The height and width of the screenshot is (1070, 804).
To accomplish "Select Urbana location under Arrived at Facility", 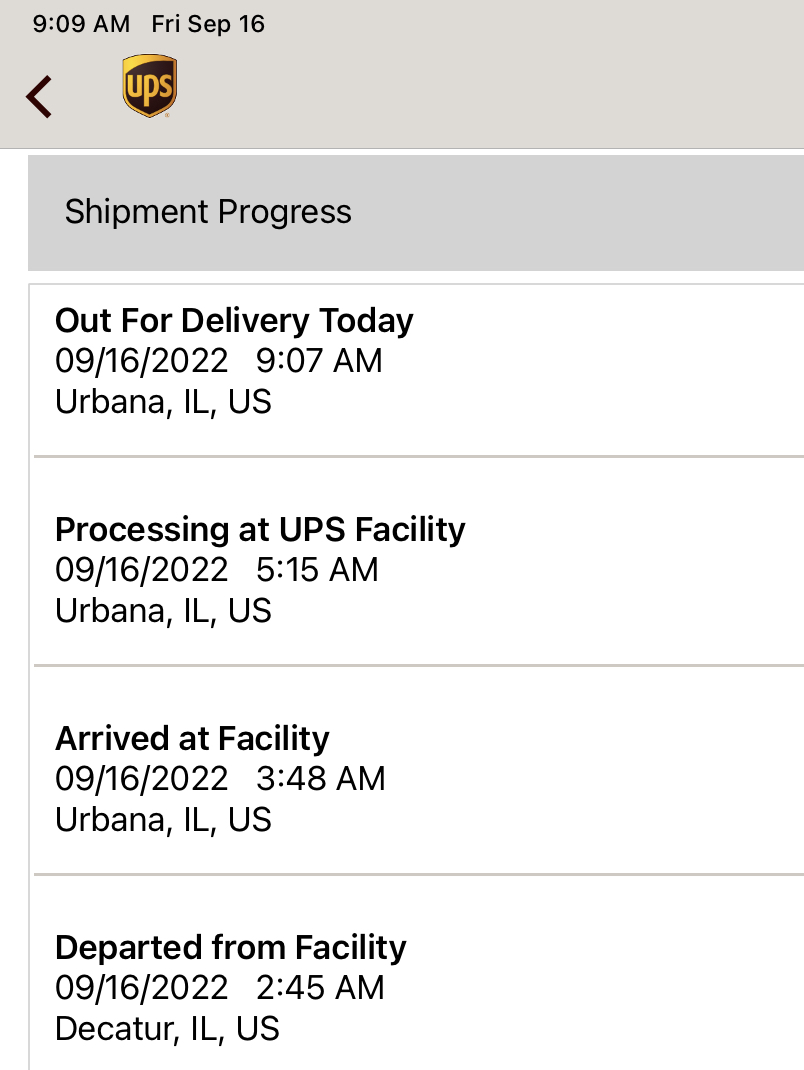I will point(163,820).
